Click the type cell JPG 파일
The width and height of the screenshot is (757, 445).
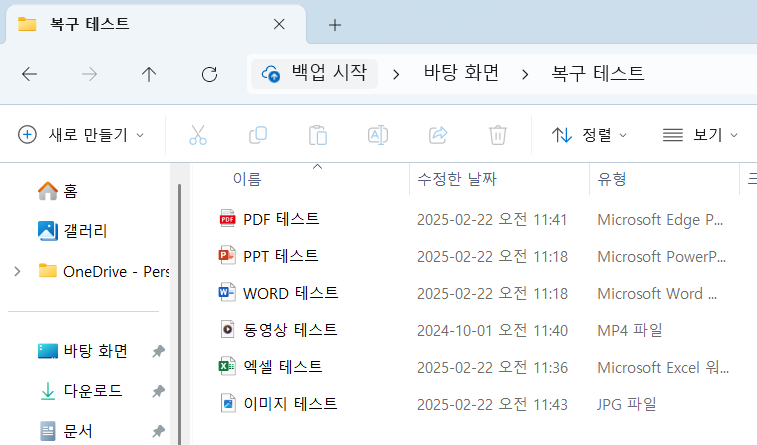point(627,404)
